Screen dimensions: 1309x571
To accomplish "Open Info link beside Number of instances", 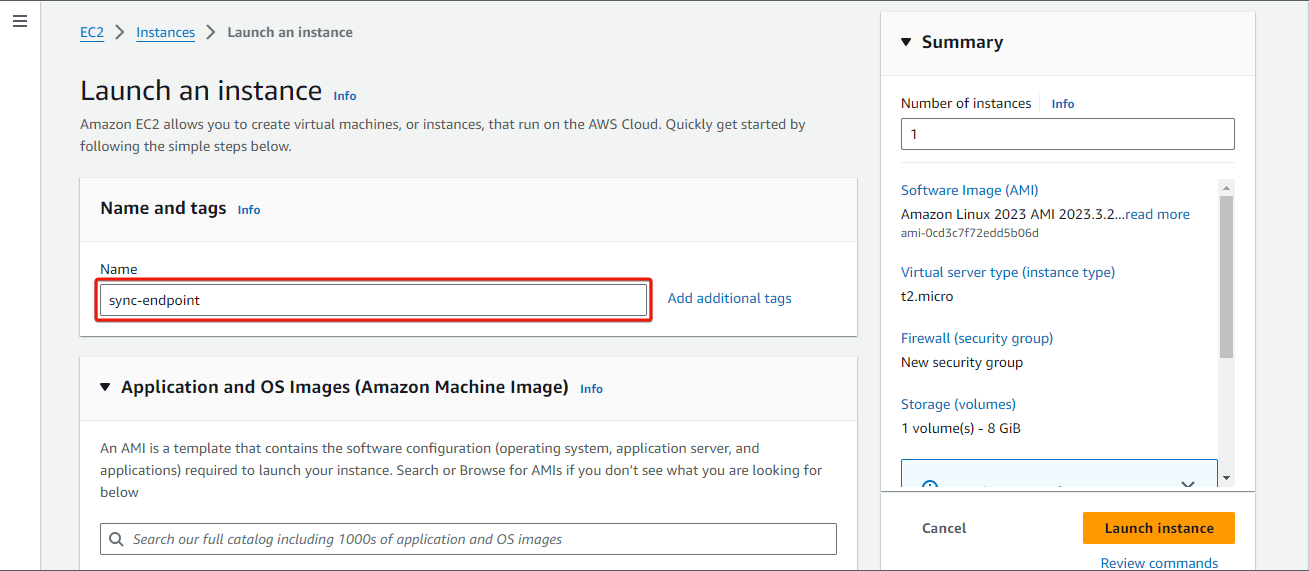I will [x=1063, y=104].
